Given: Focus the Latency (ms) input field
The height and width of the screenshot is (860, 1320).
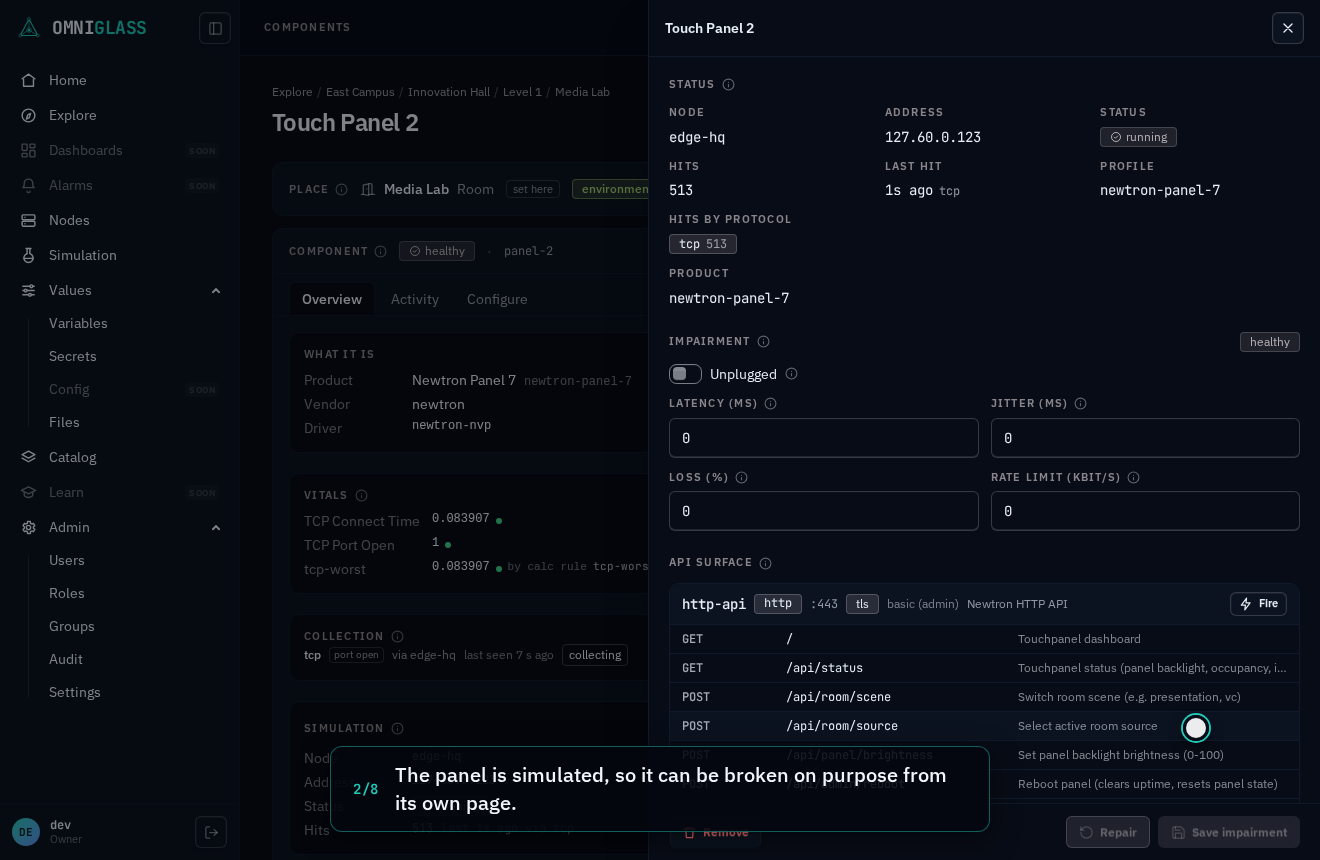Looking at the screenshot, I should (x=824, y=438).
